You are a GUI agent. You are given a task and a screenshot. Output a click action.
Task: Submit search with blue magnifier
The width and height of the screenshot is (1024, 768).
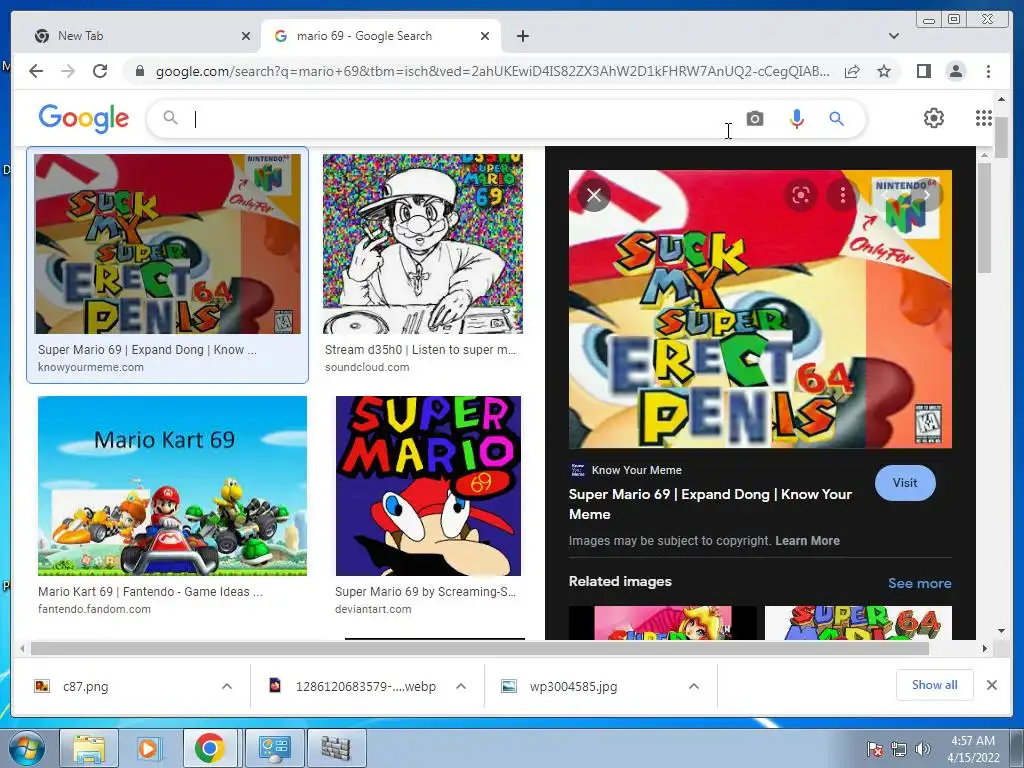(837, 119)
